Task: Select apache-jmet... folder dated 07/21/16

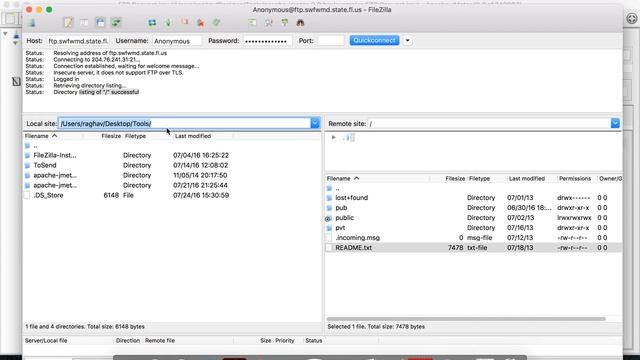Action: [55, 185]
